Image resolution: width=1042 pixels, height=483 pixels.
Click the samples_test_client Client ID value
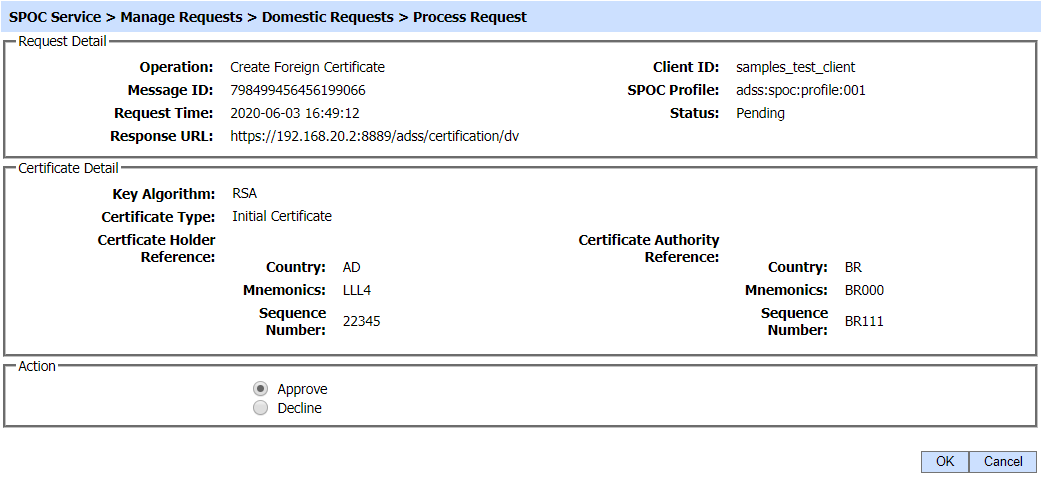pyautogui.click(x=795, y=67)
